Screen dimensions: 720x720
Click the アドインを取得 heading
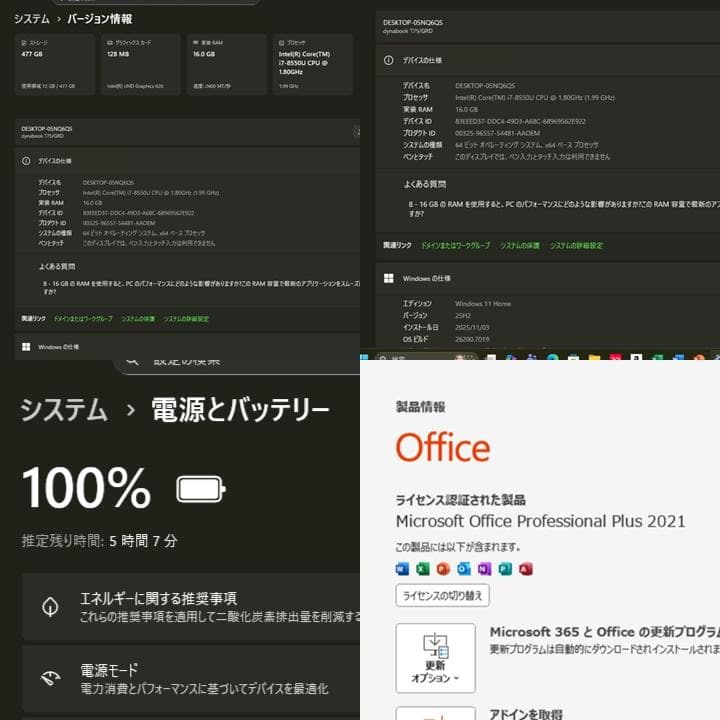(x=526, y=714)
